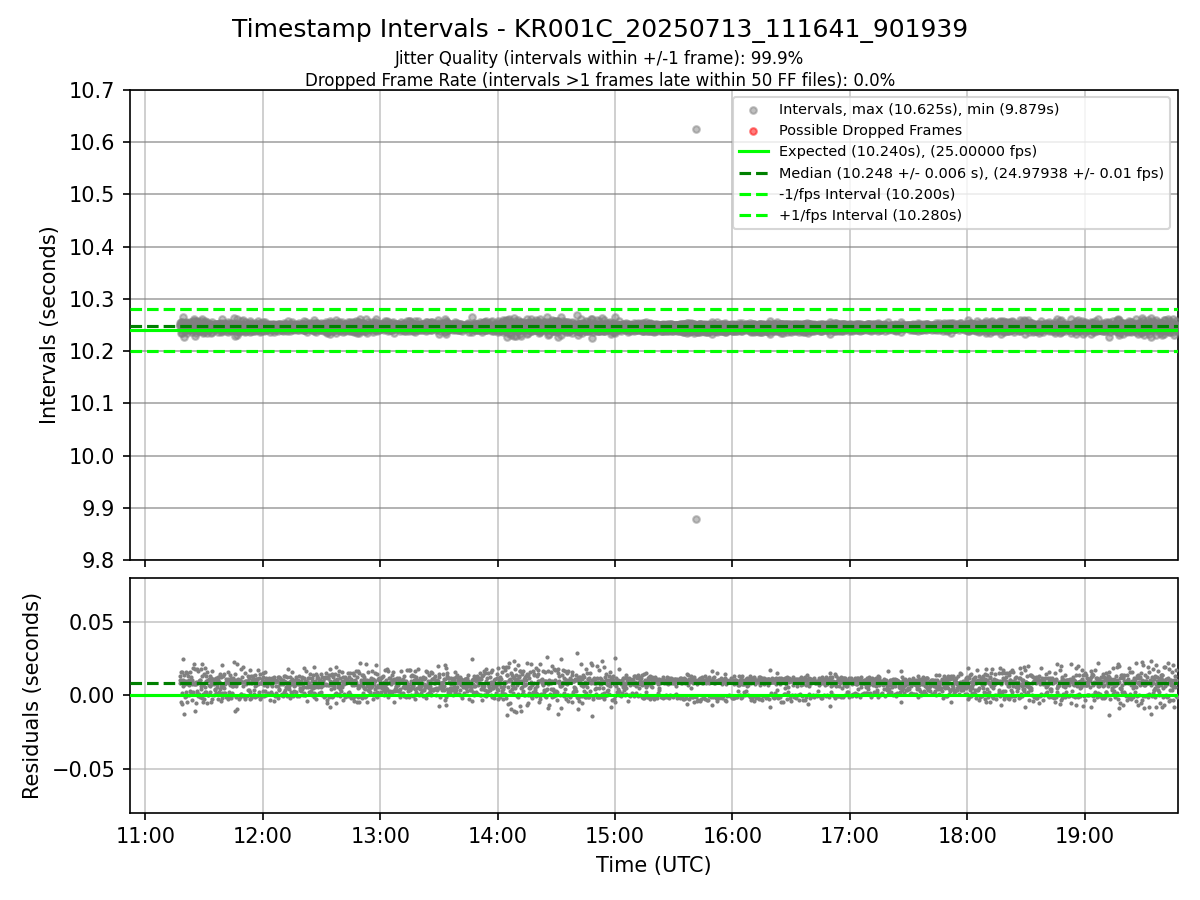
Task: Click the '+1/fps Interval (10.280s)' legend entry
Action: pyautogui.click(x=870, y=215)
